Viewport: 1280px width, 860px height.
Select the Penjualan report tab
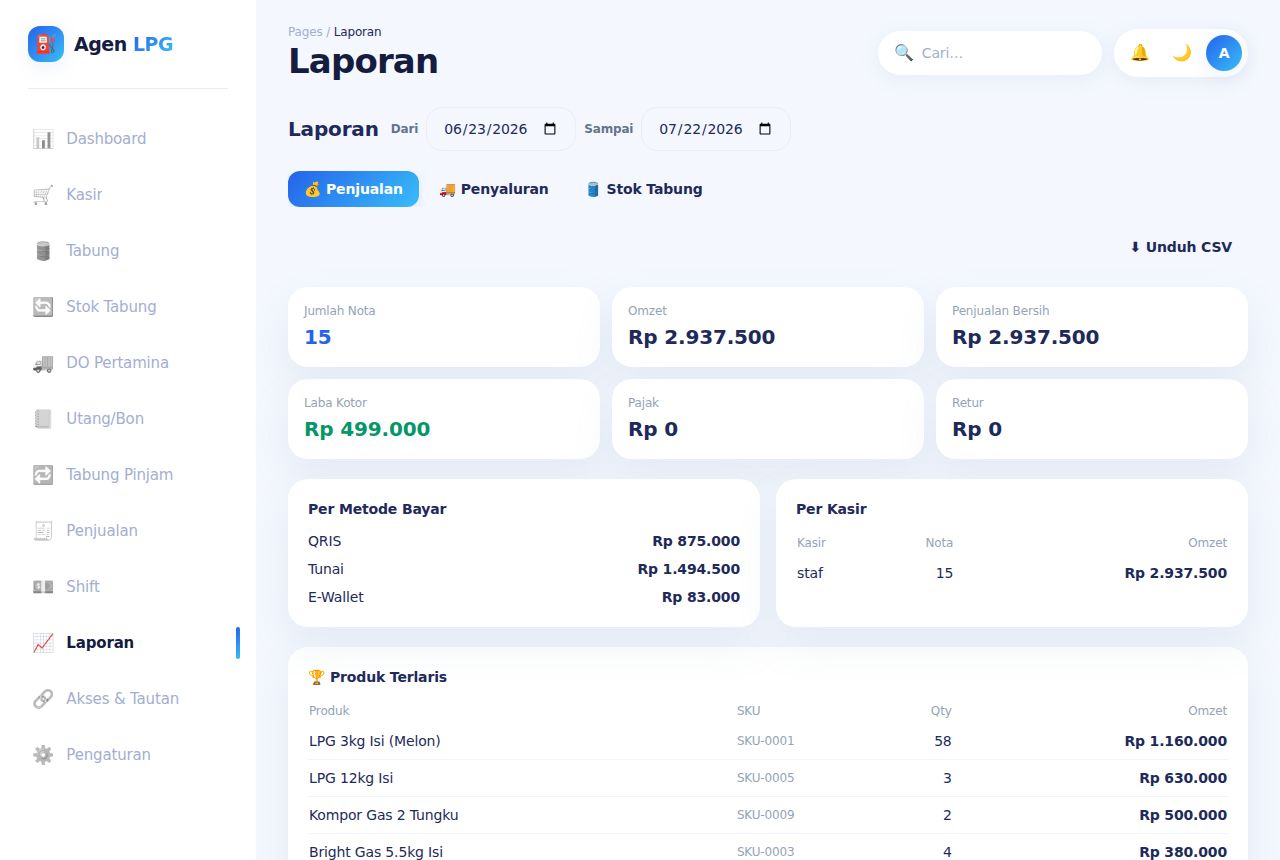point(353,189)
